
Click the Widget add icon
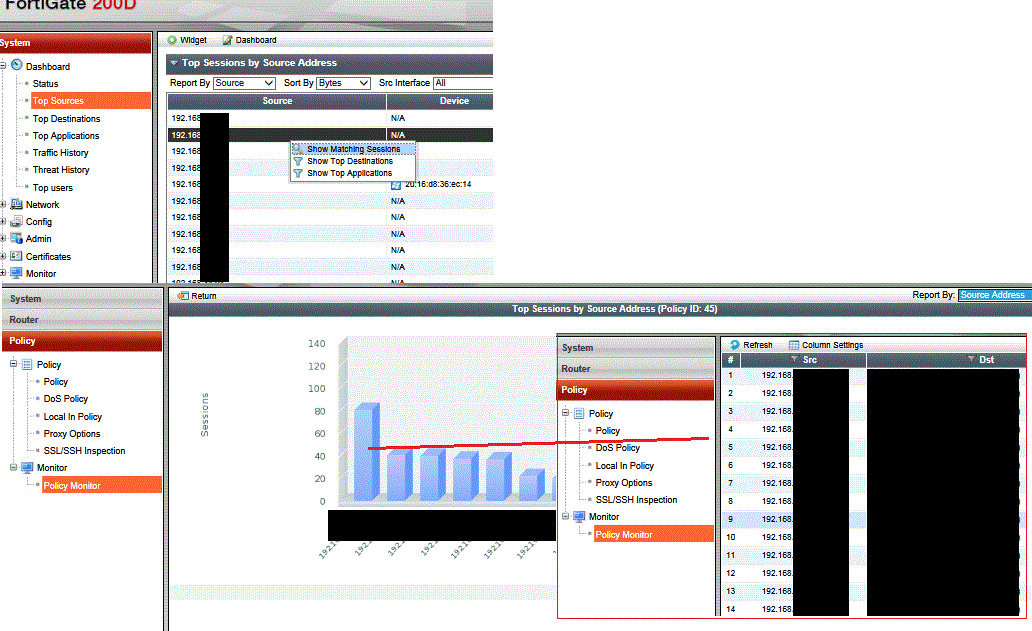(x=172, y=40)
